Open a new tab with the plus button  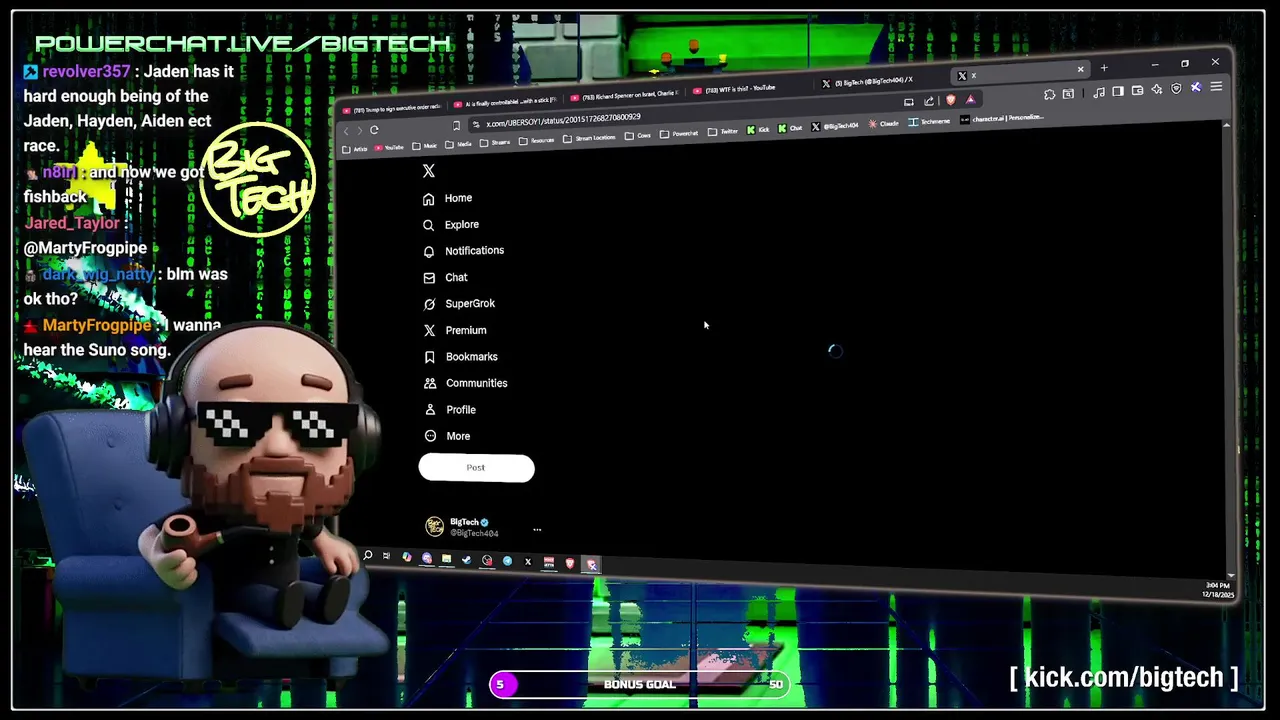pos(1104,68)
